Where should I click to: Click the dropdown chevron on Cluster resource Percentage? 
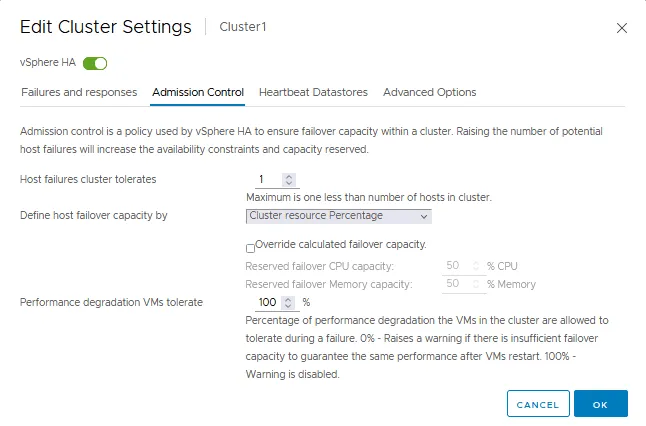424,216
